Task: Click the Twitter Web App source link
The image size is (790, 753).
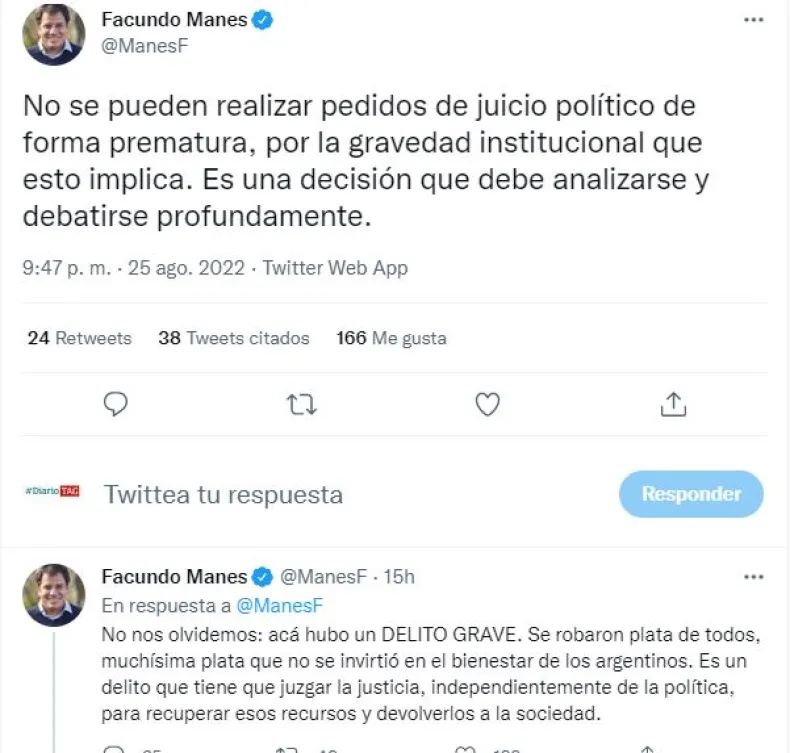Action: click(x=336, y=268)
